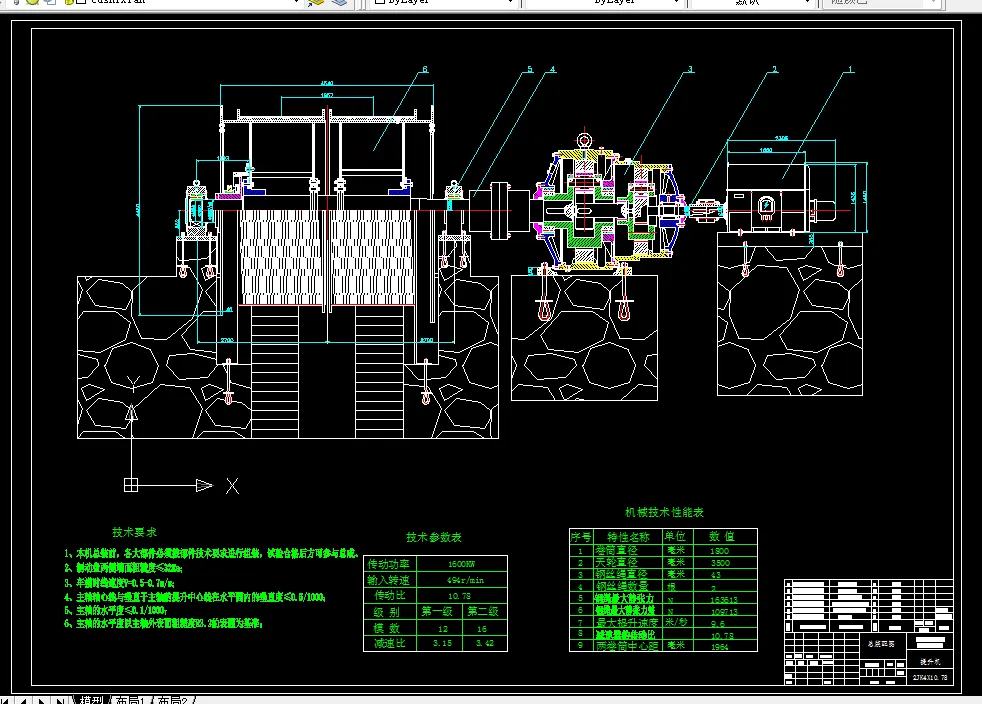Image resolution: width=982 pixels, height=704 pixels.
Task: Switch to the 布局1 layout tab
Action: click(x=130, y=700)
